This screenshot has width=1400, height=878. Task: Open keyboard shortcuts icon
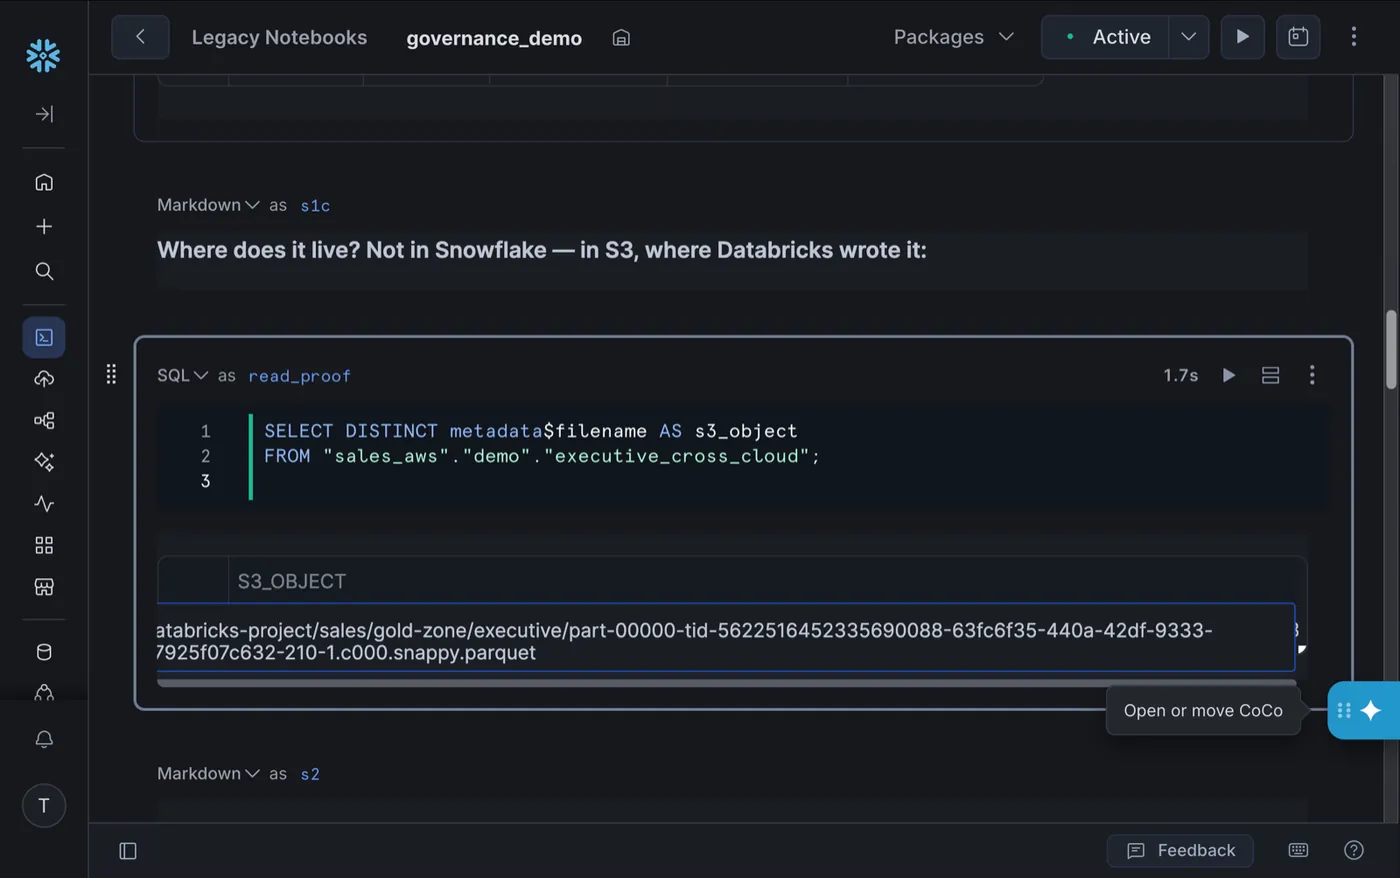point(1298,850)
